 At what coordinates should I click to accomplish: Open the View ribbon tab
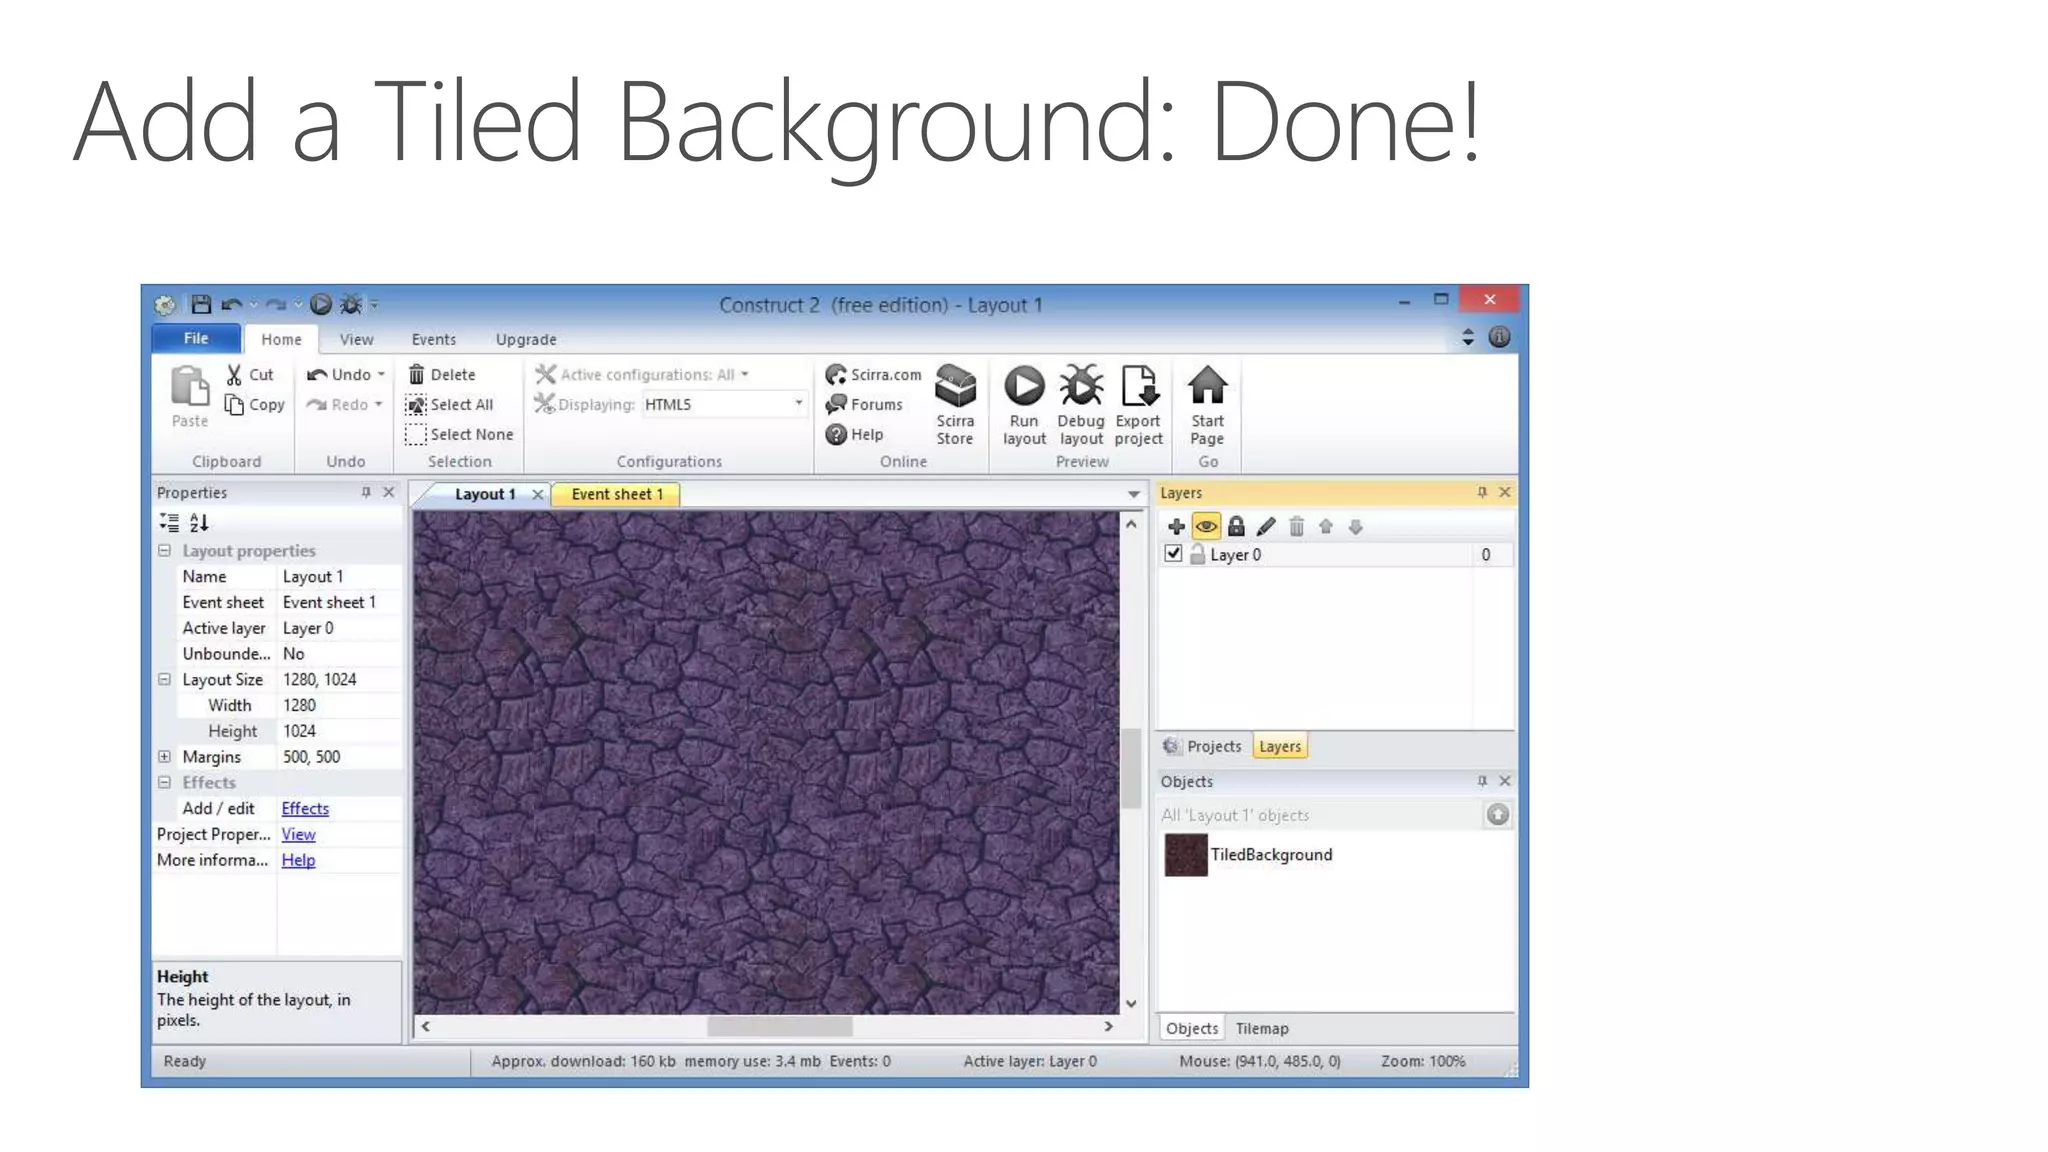(x=356, y=339)
